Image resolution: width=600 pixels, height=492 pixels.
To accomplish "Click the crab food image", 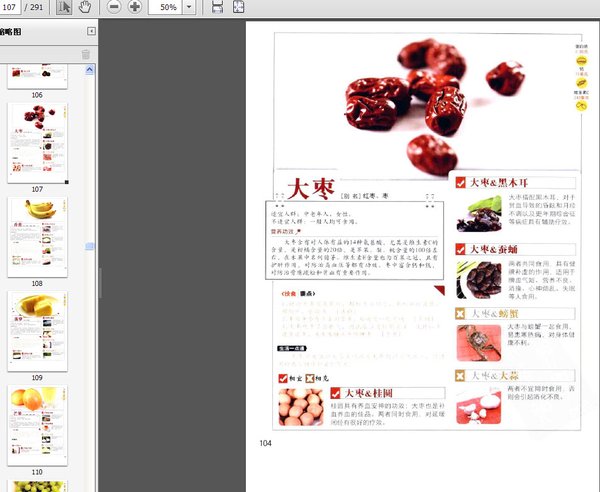I will (479, 343).
